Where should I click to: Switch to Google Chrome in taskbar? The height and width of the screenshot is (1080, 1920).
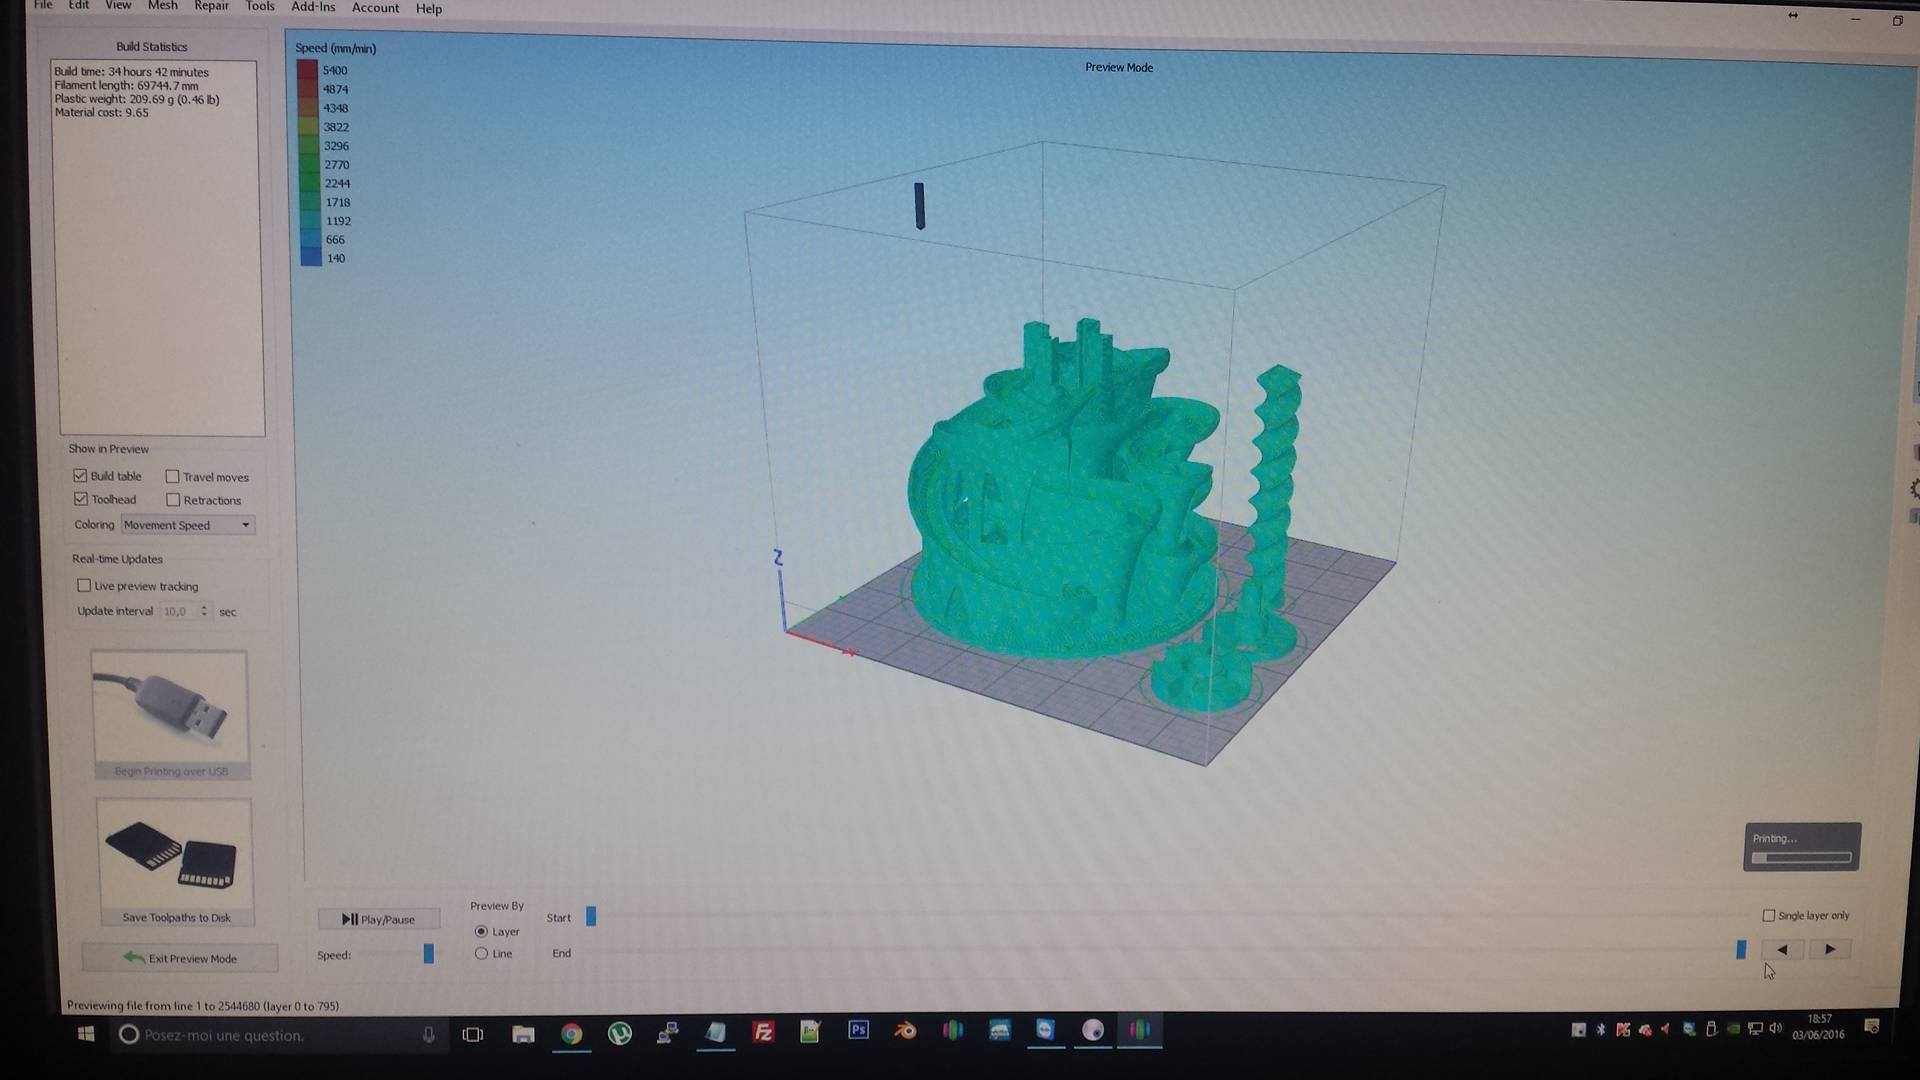[571, 1034]
